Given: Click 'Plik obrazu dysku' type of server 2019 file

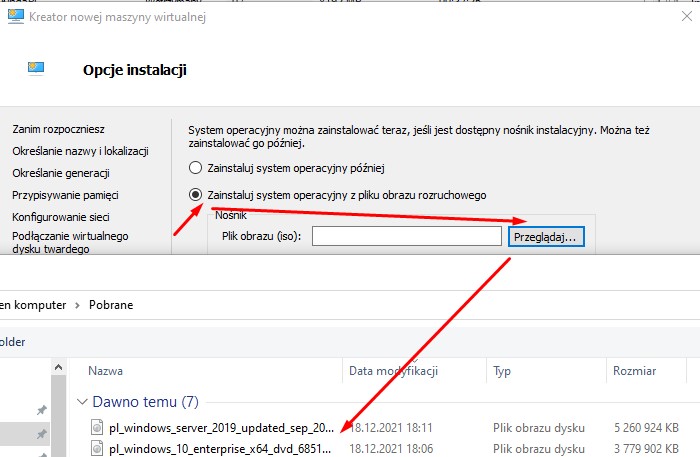Looking at the screenshot, I should coord(539,428).
